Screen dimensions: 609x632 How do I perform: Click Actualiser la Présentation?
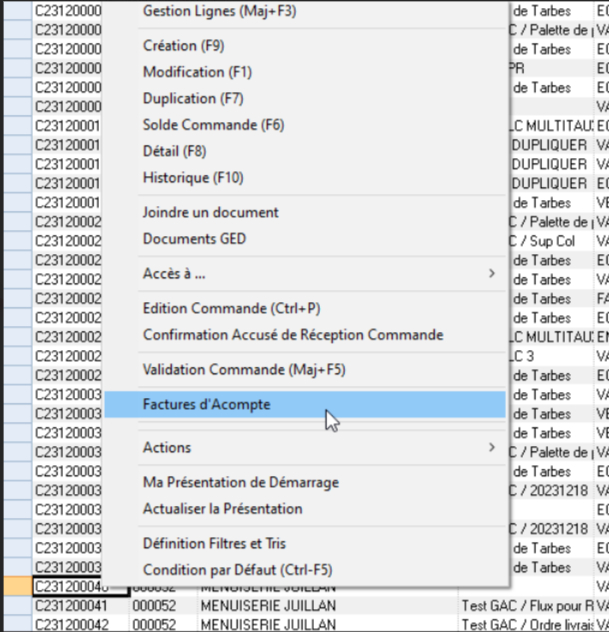tap(222, 508)
